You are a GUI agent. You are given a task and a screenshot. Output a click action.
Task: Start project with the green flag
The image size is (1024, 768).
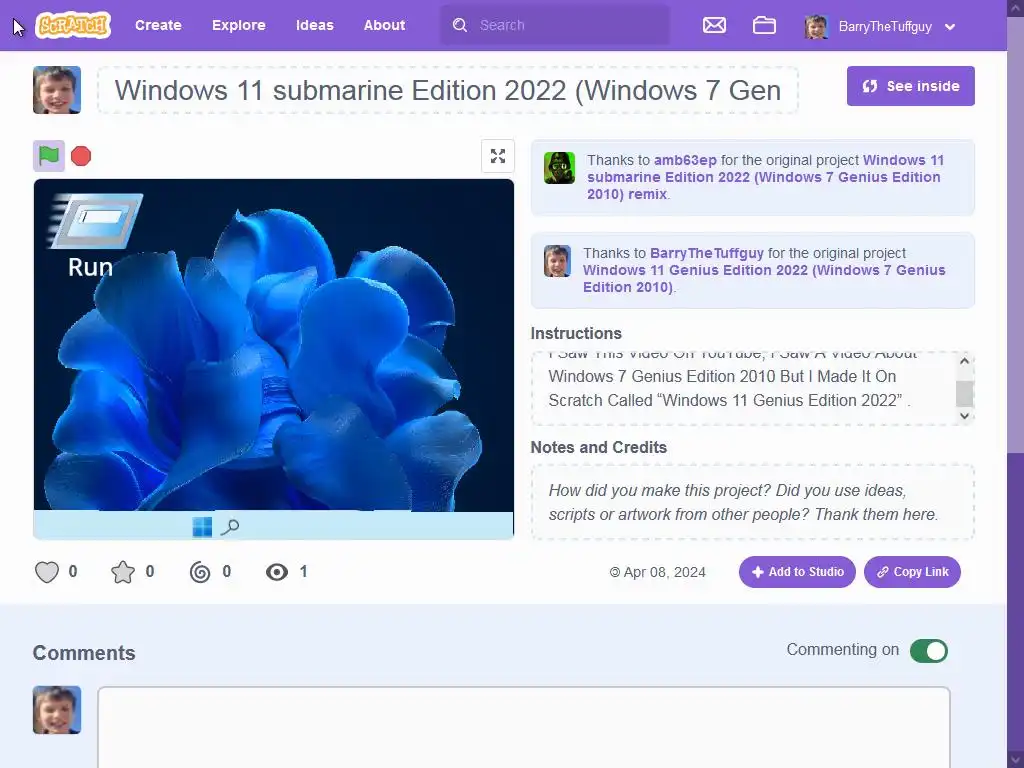click(49, 156)
